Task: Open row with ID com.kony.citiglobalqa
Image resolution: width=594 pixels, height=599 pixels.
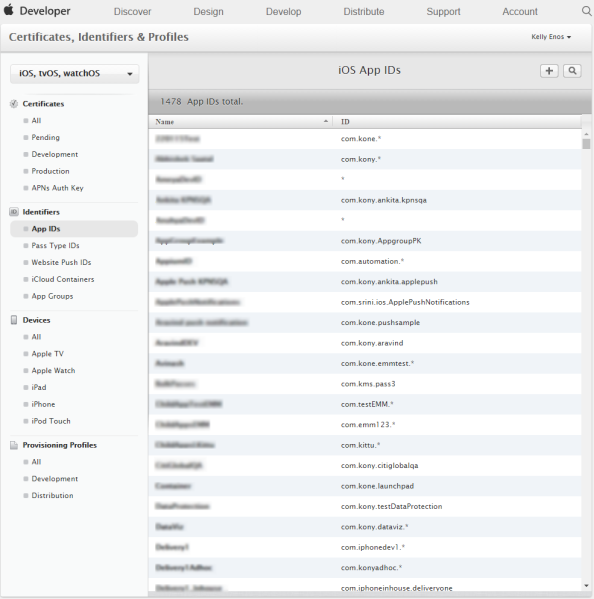Action: tap(365, 466)
